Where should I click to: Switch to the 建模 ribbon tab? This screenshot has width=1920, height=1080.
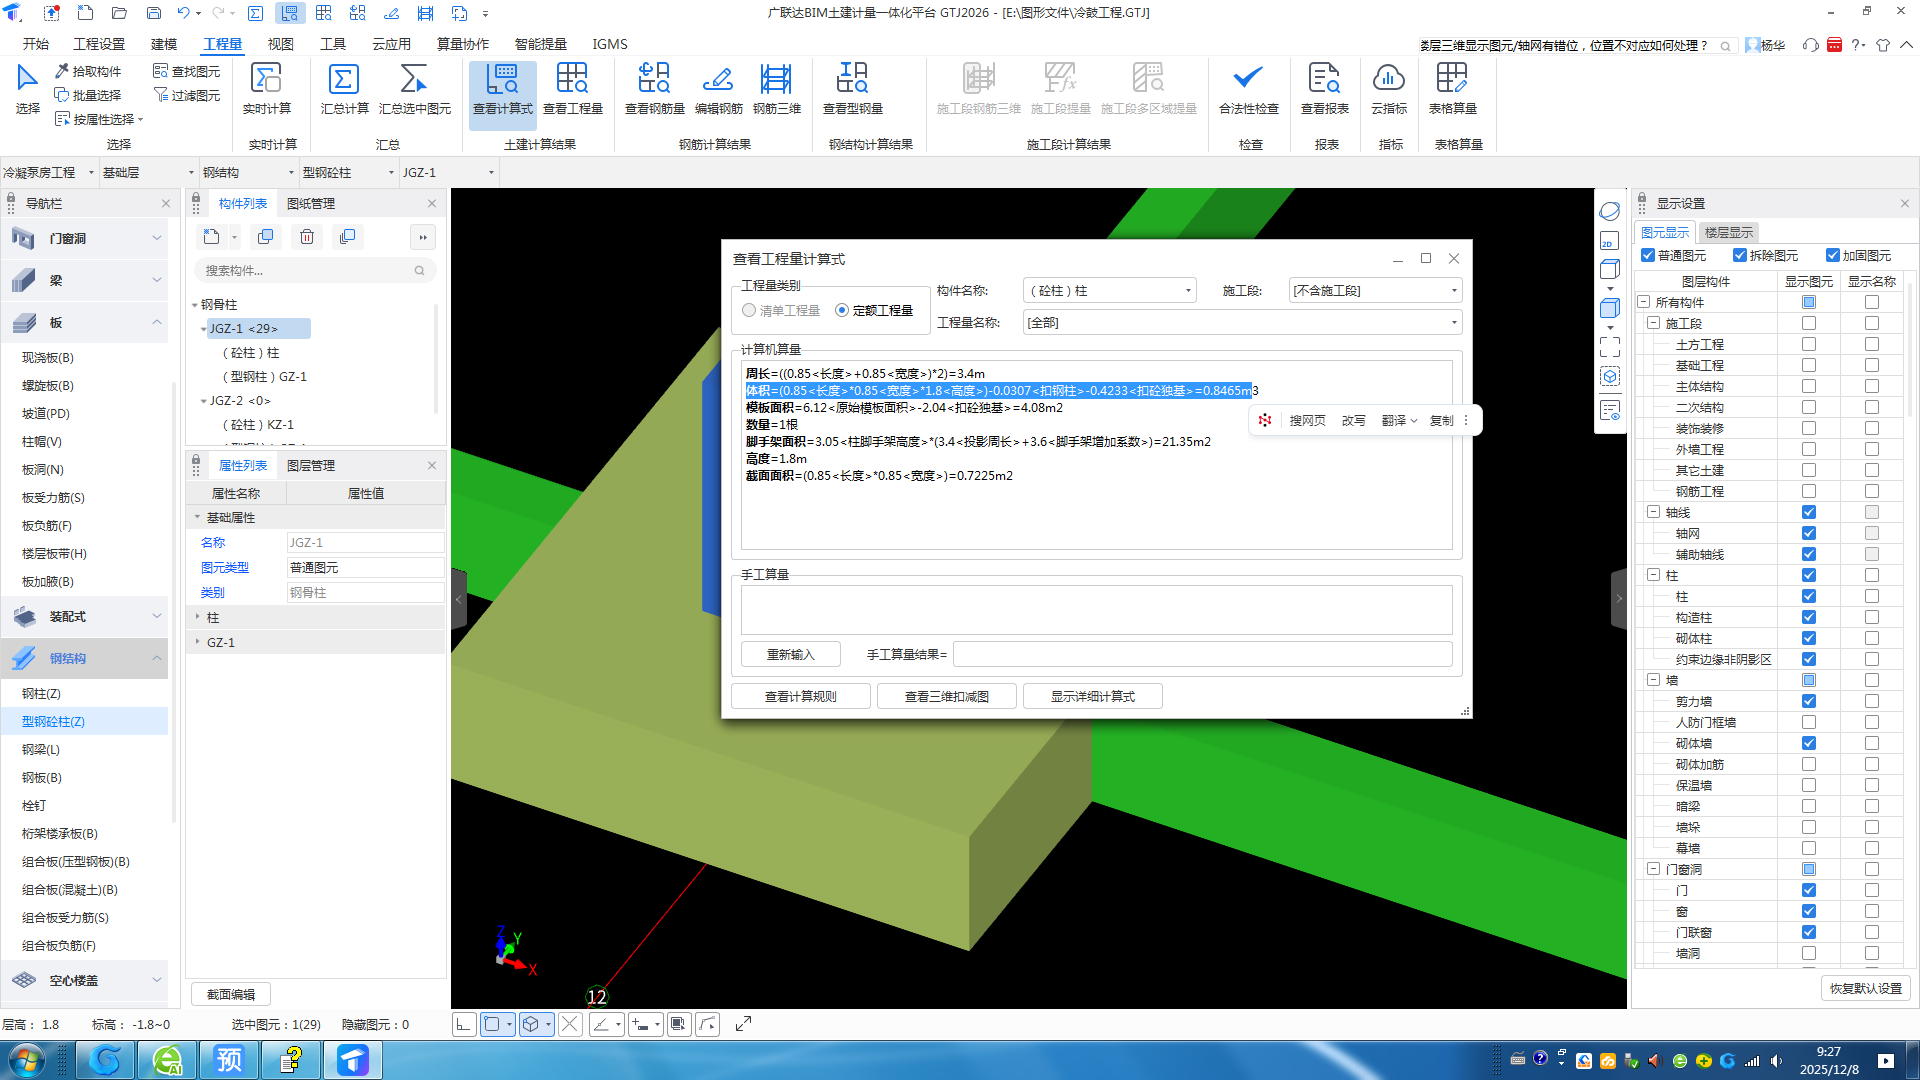tap(164, 44)
